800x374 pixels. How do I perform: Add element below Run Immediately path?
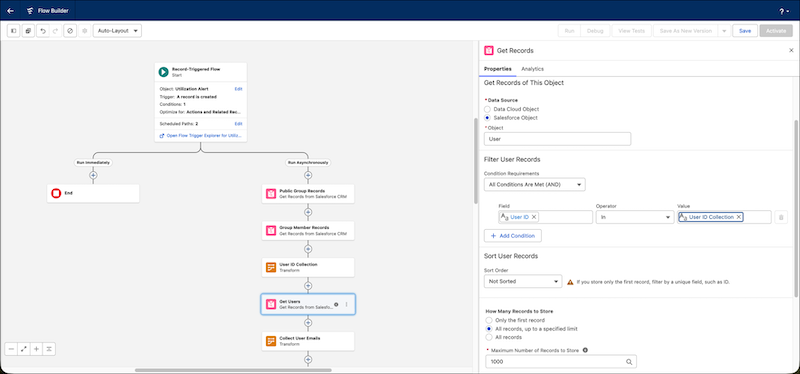(x=93, y=175)
